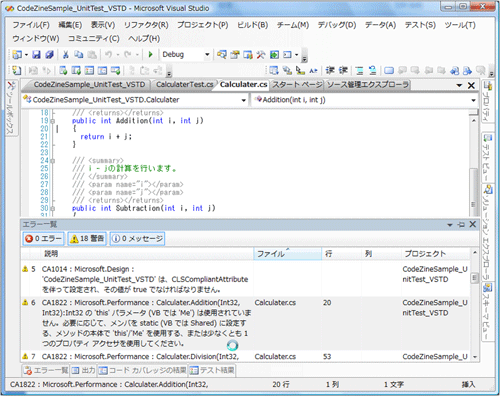Image resolution: width=500 pixels, height=396 pixels.
Task: Open Error List window position dropdown arrow
Action: click(x=450, y=225)
